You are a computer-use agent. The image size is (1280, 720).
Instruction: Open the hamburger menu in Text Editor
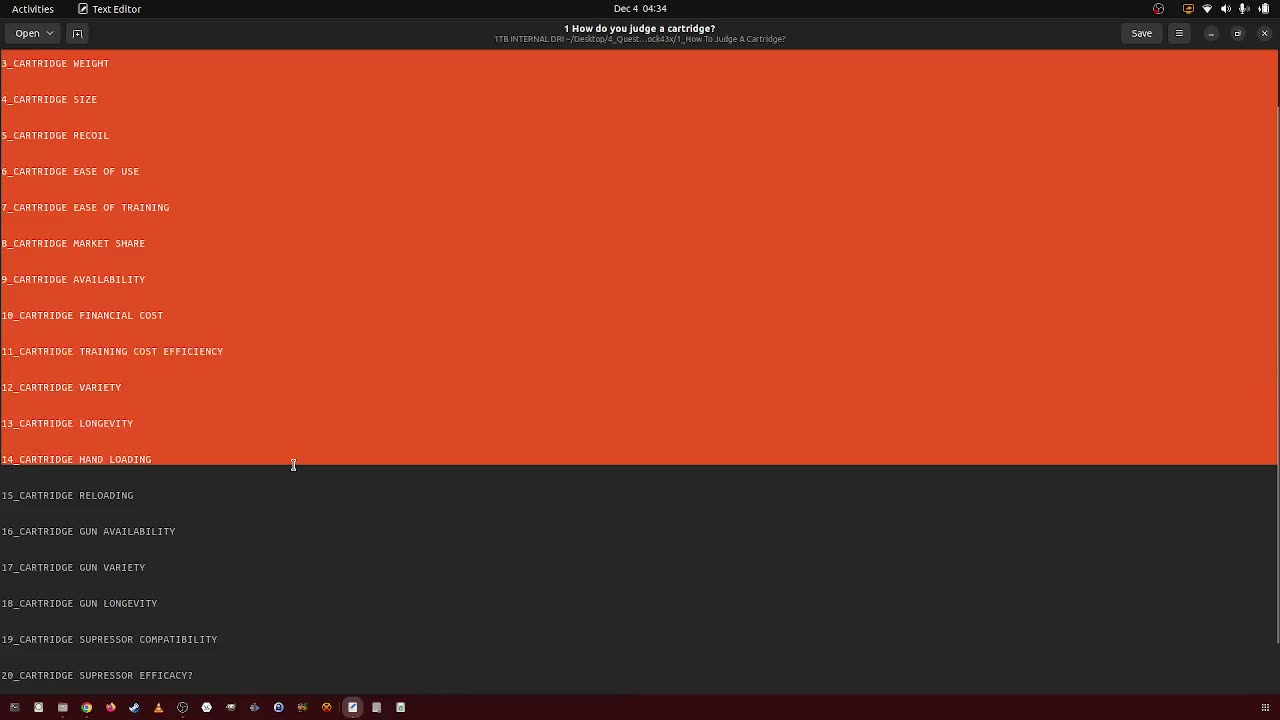click(1179, 33)
